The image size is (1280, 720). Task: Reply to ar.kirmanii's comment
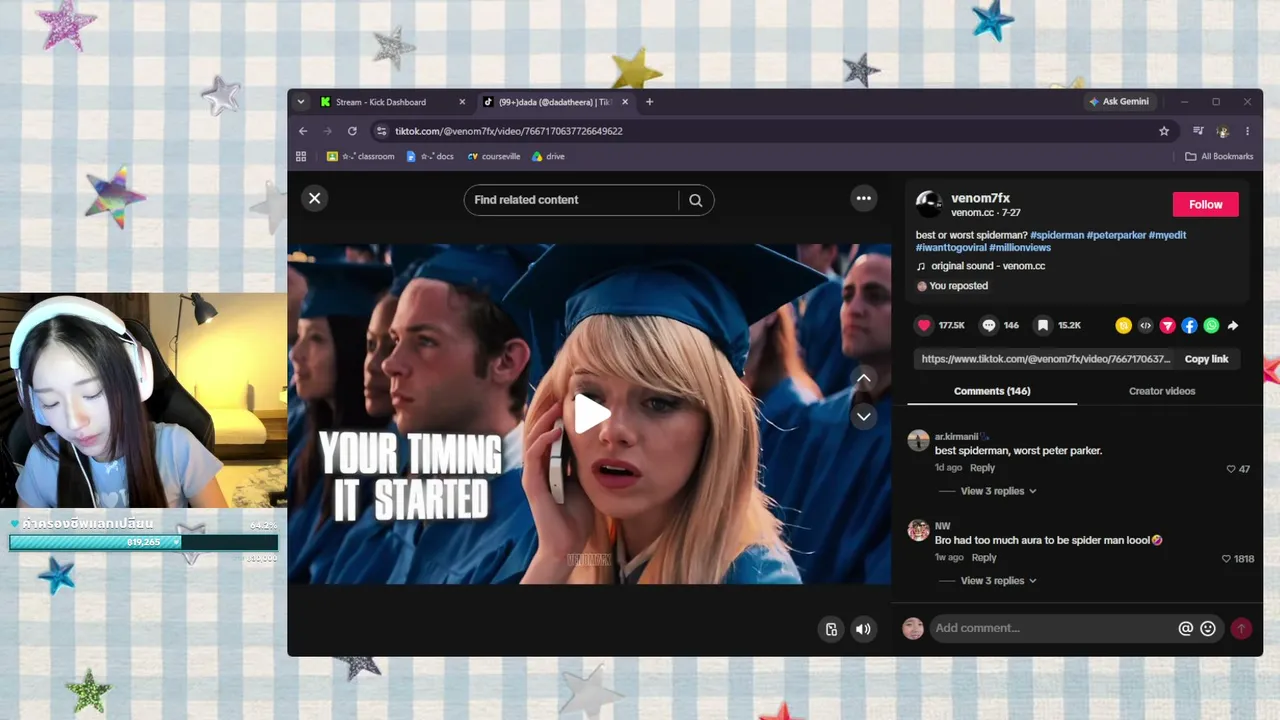(982, 468)
